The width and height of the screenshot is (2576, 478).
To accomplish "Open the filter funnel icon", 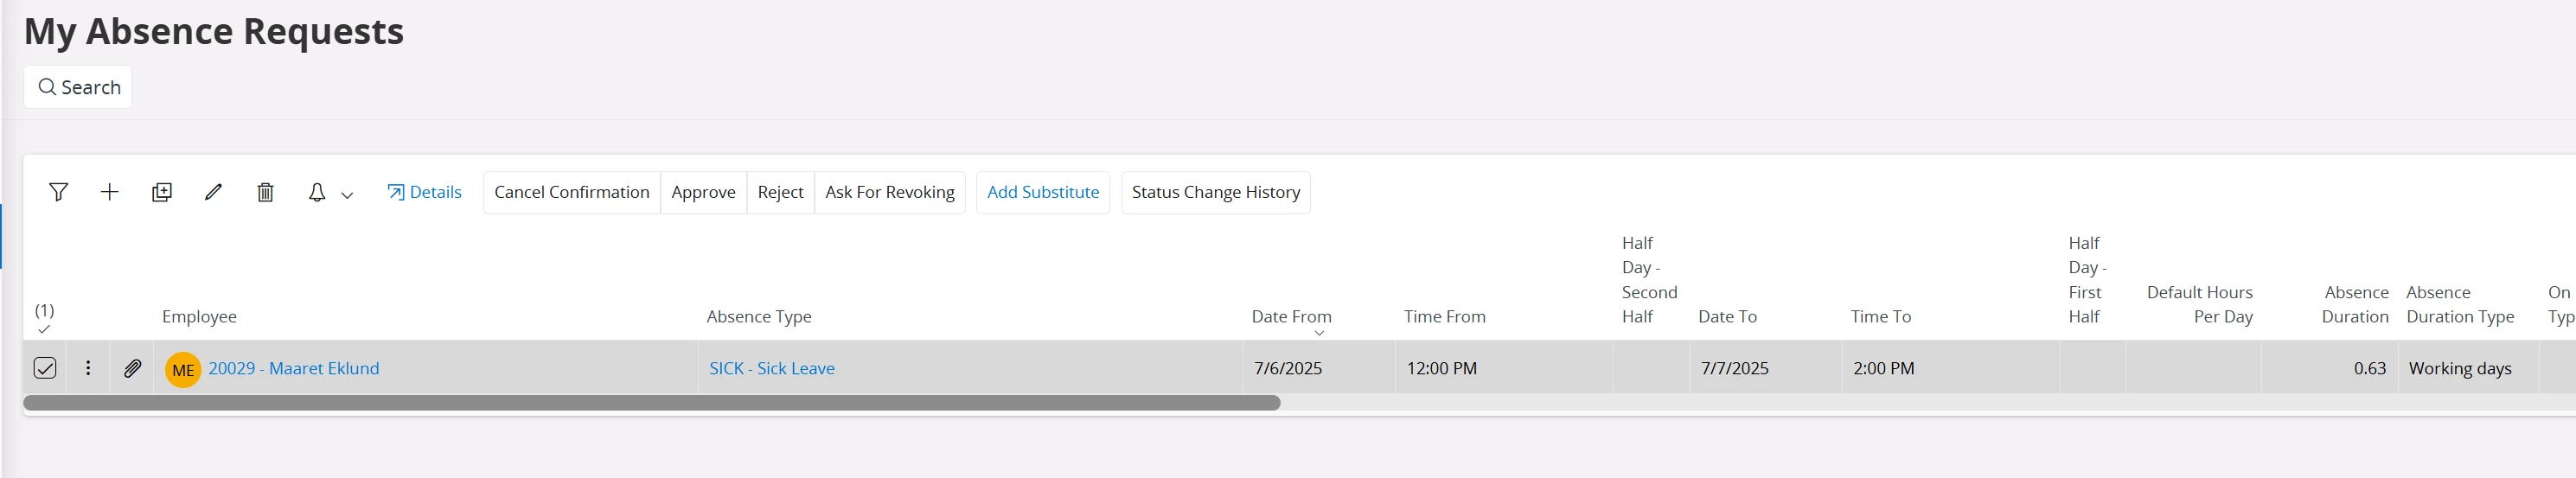I will click(59, 192).
